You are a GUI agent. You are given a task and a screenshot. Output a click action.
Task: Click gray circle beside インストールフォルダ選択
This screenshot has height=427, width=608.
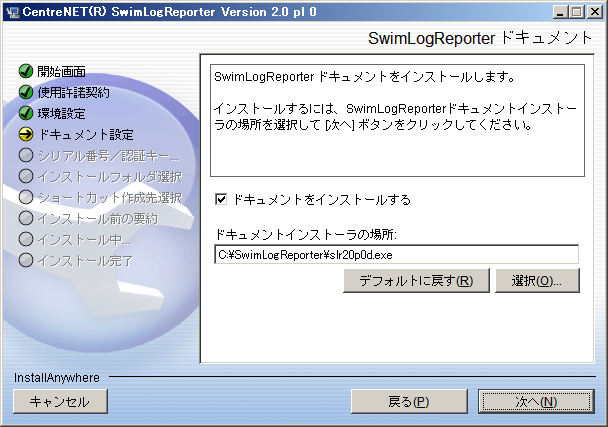[x=26, y=176]
